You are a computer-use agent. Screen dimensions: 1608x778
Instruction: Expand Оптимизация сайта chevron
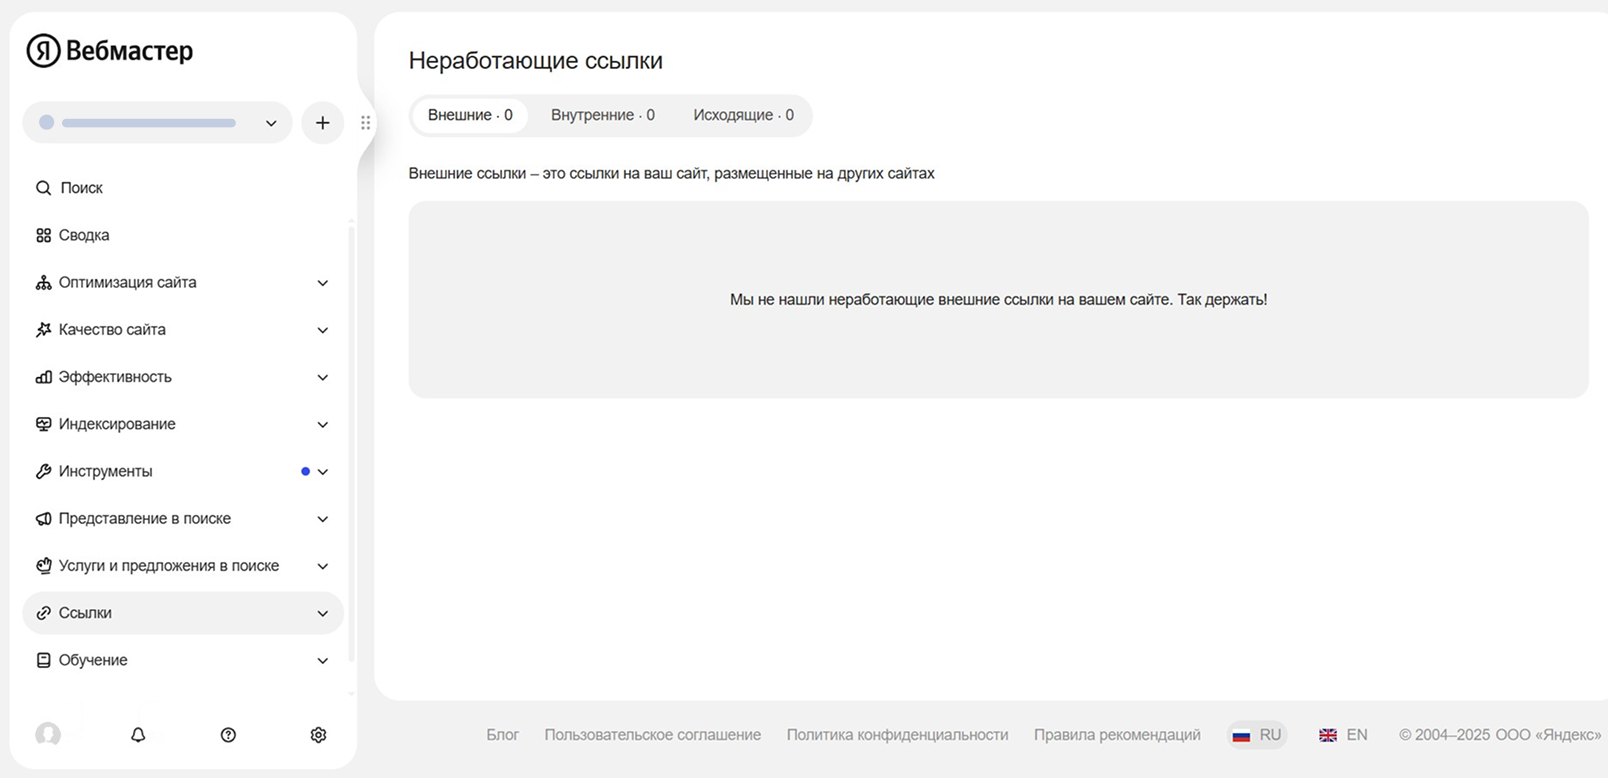click(x=323, y=283)
